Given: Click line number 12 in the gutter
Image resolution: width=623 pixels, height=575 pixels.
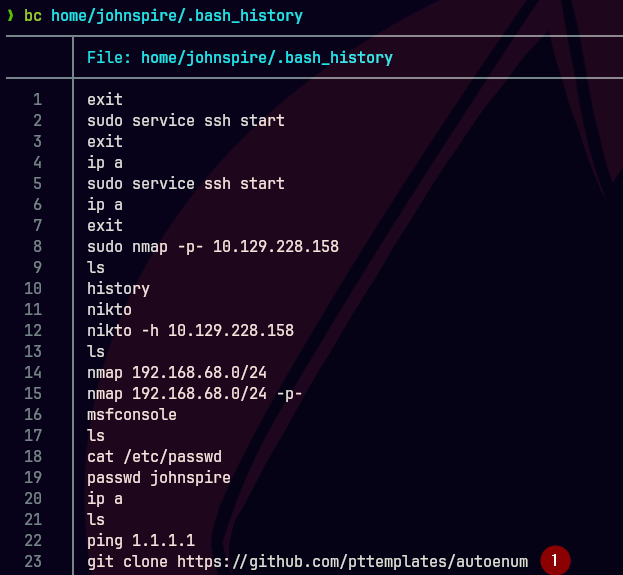Looking at the screenshot, I should coord(33,331).
